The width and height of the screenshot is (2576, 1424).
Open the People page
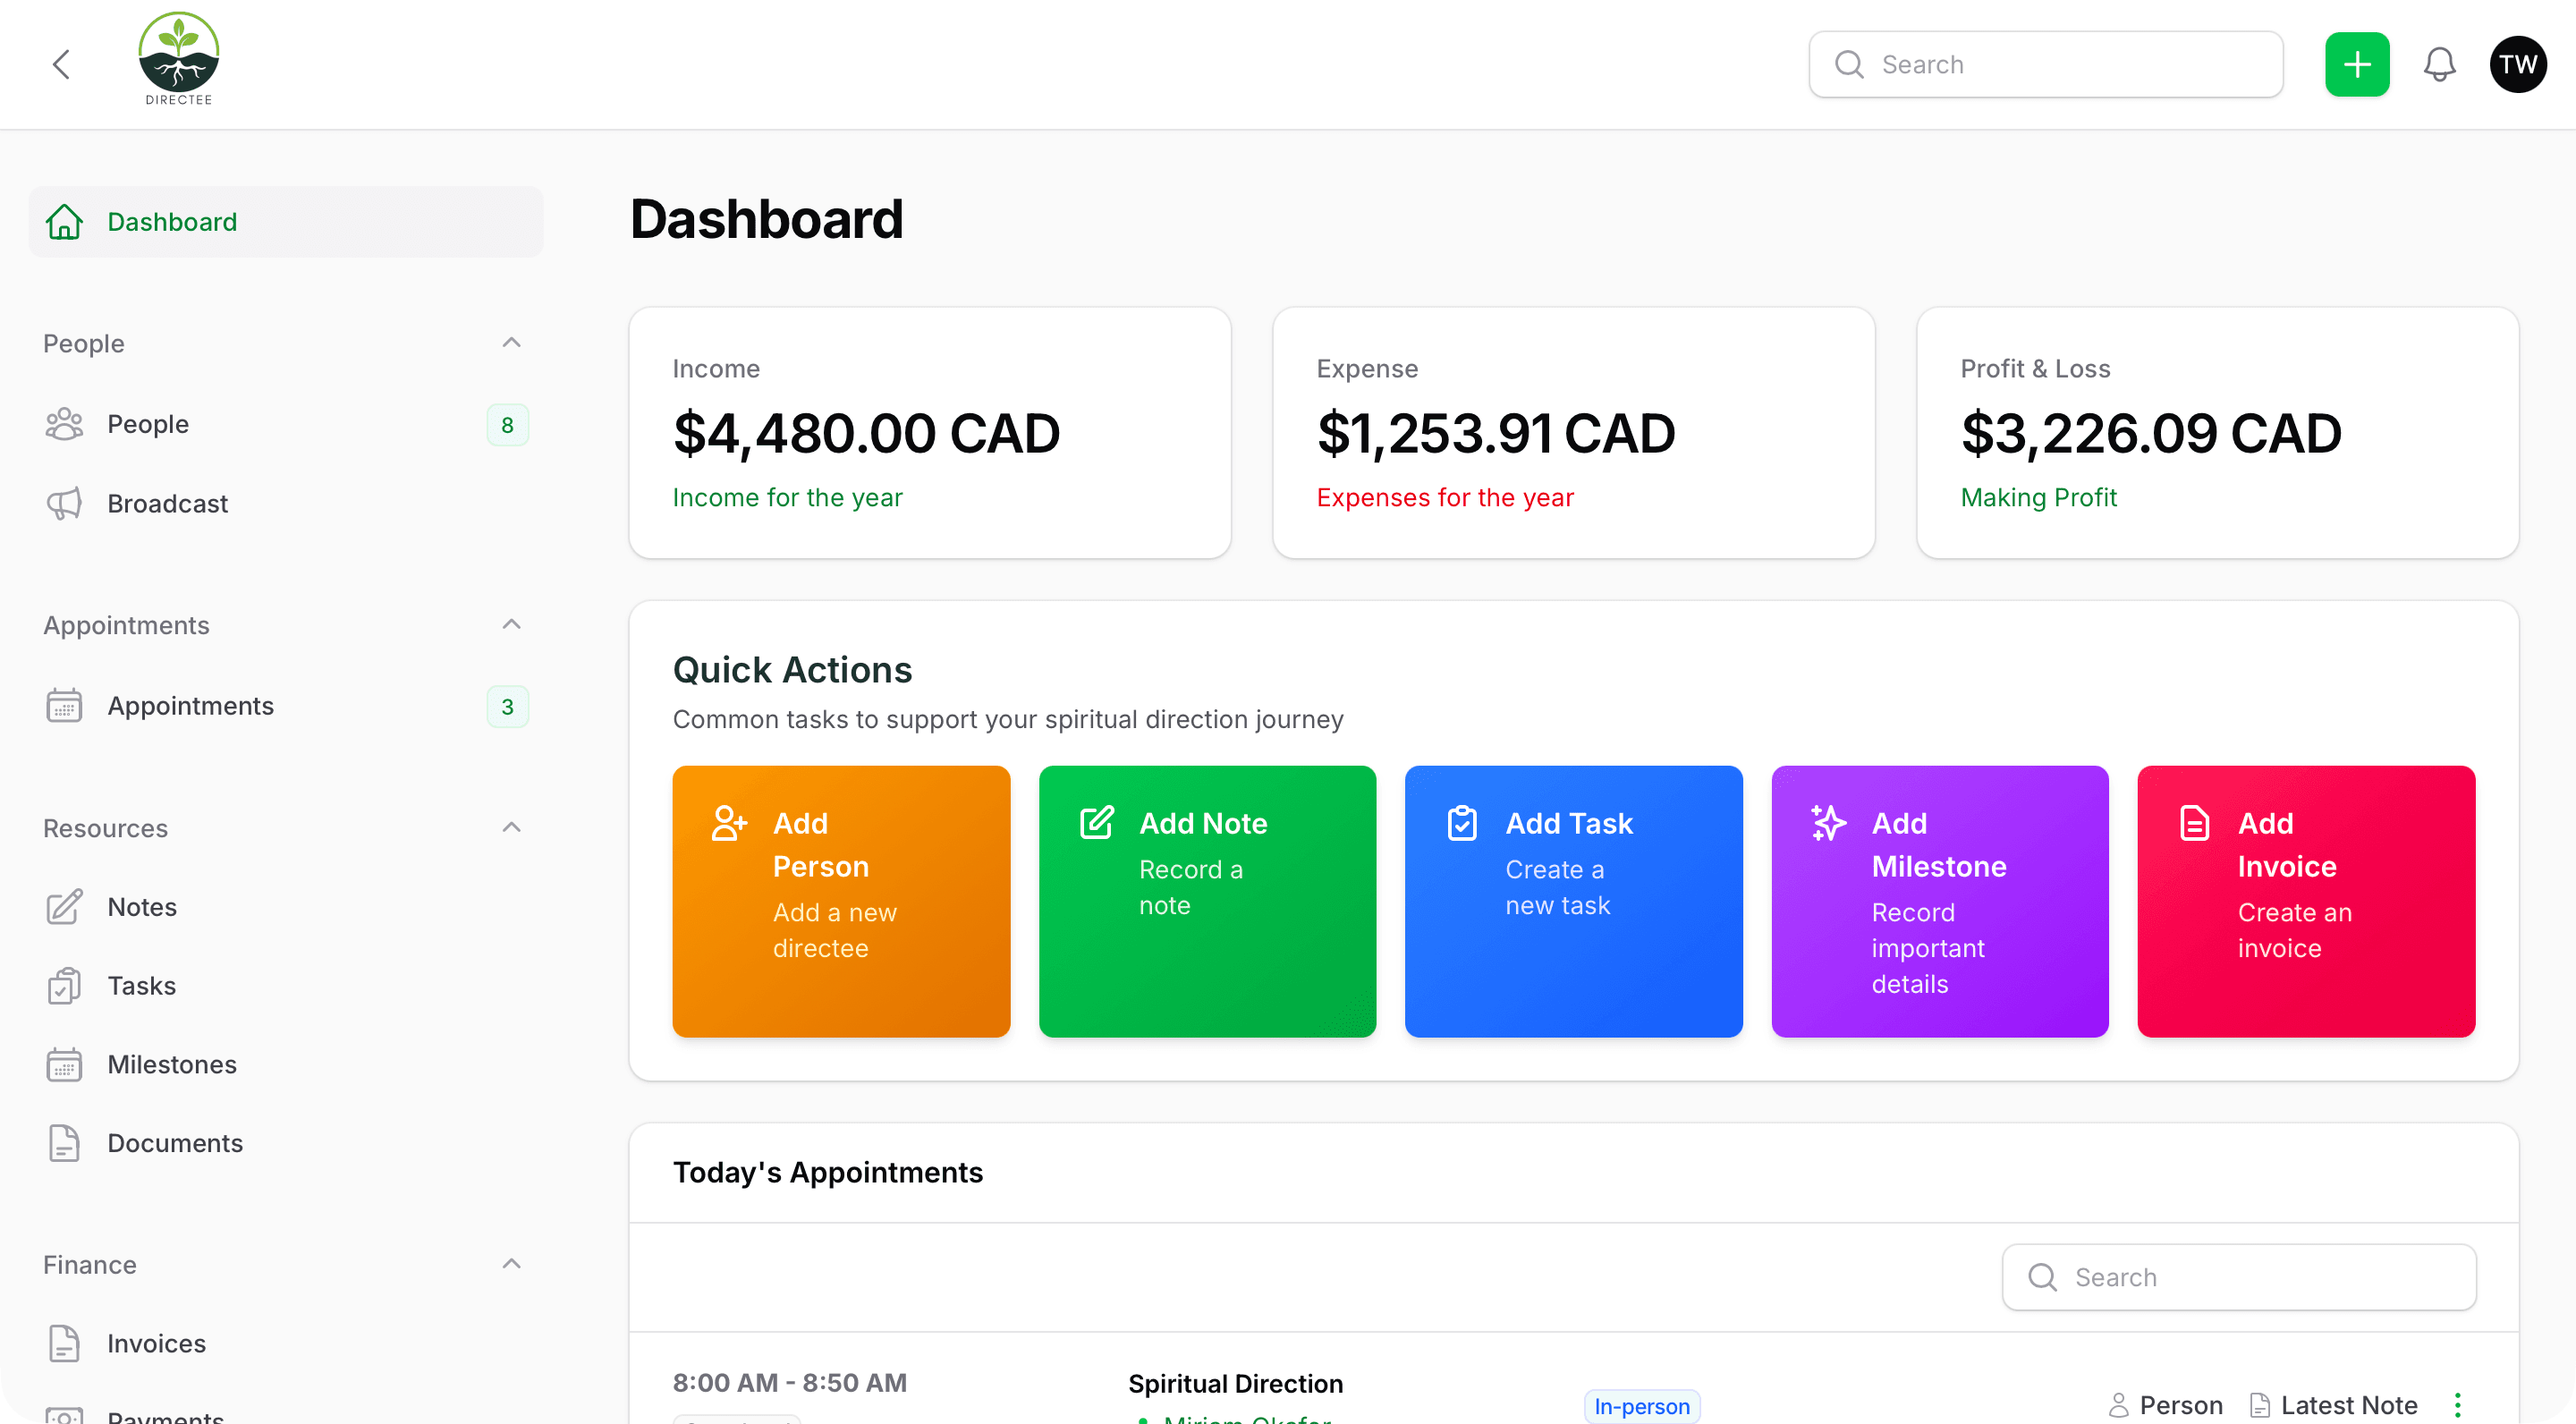pyautogui.click(x=286, y=424)
